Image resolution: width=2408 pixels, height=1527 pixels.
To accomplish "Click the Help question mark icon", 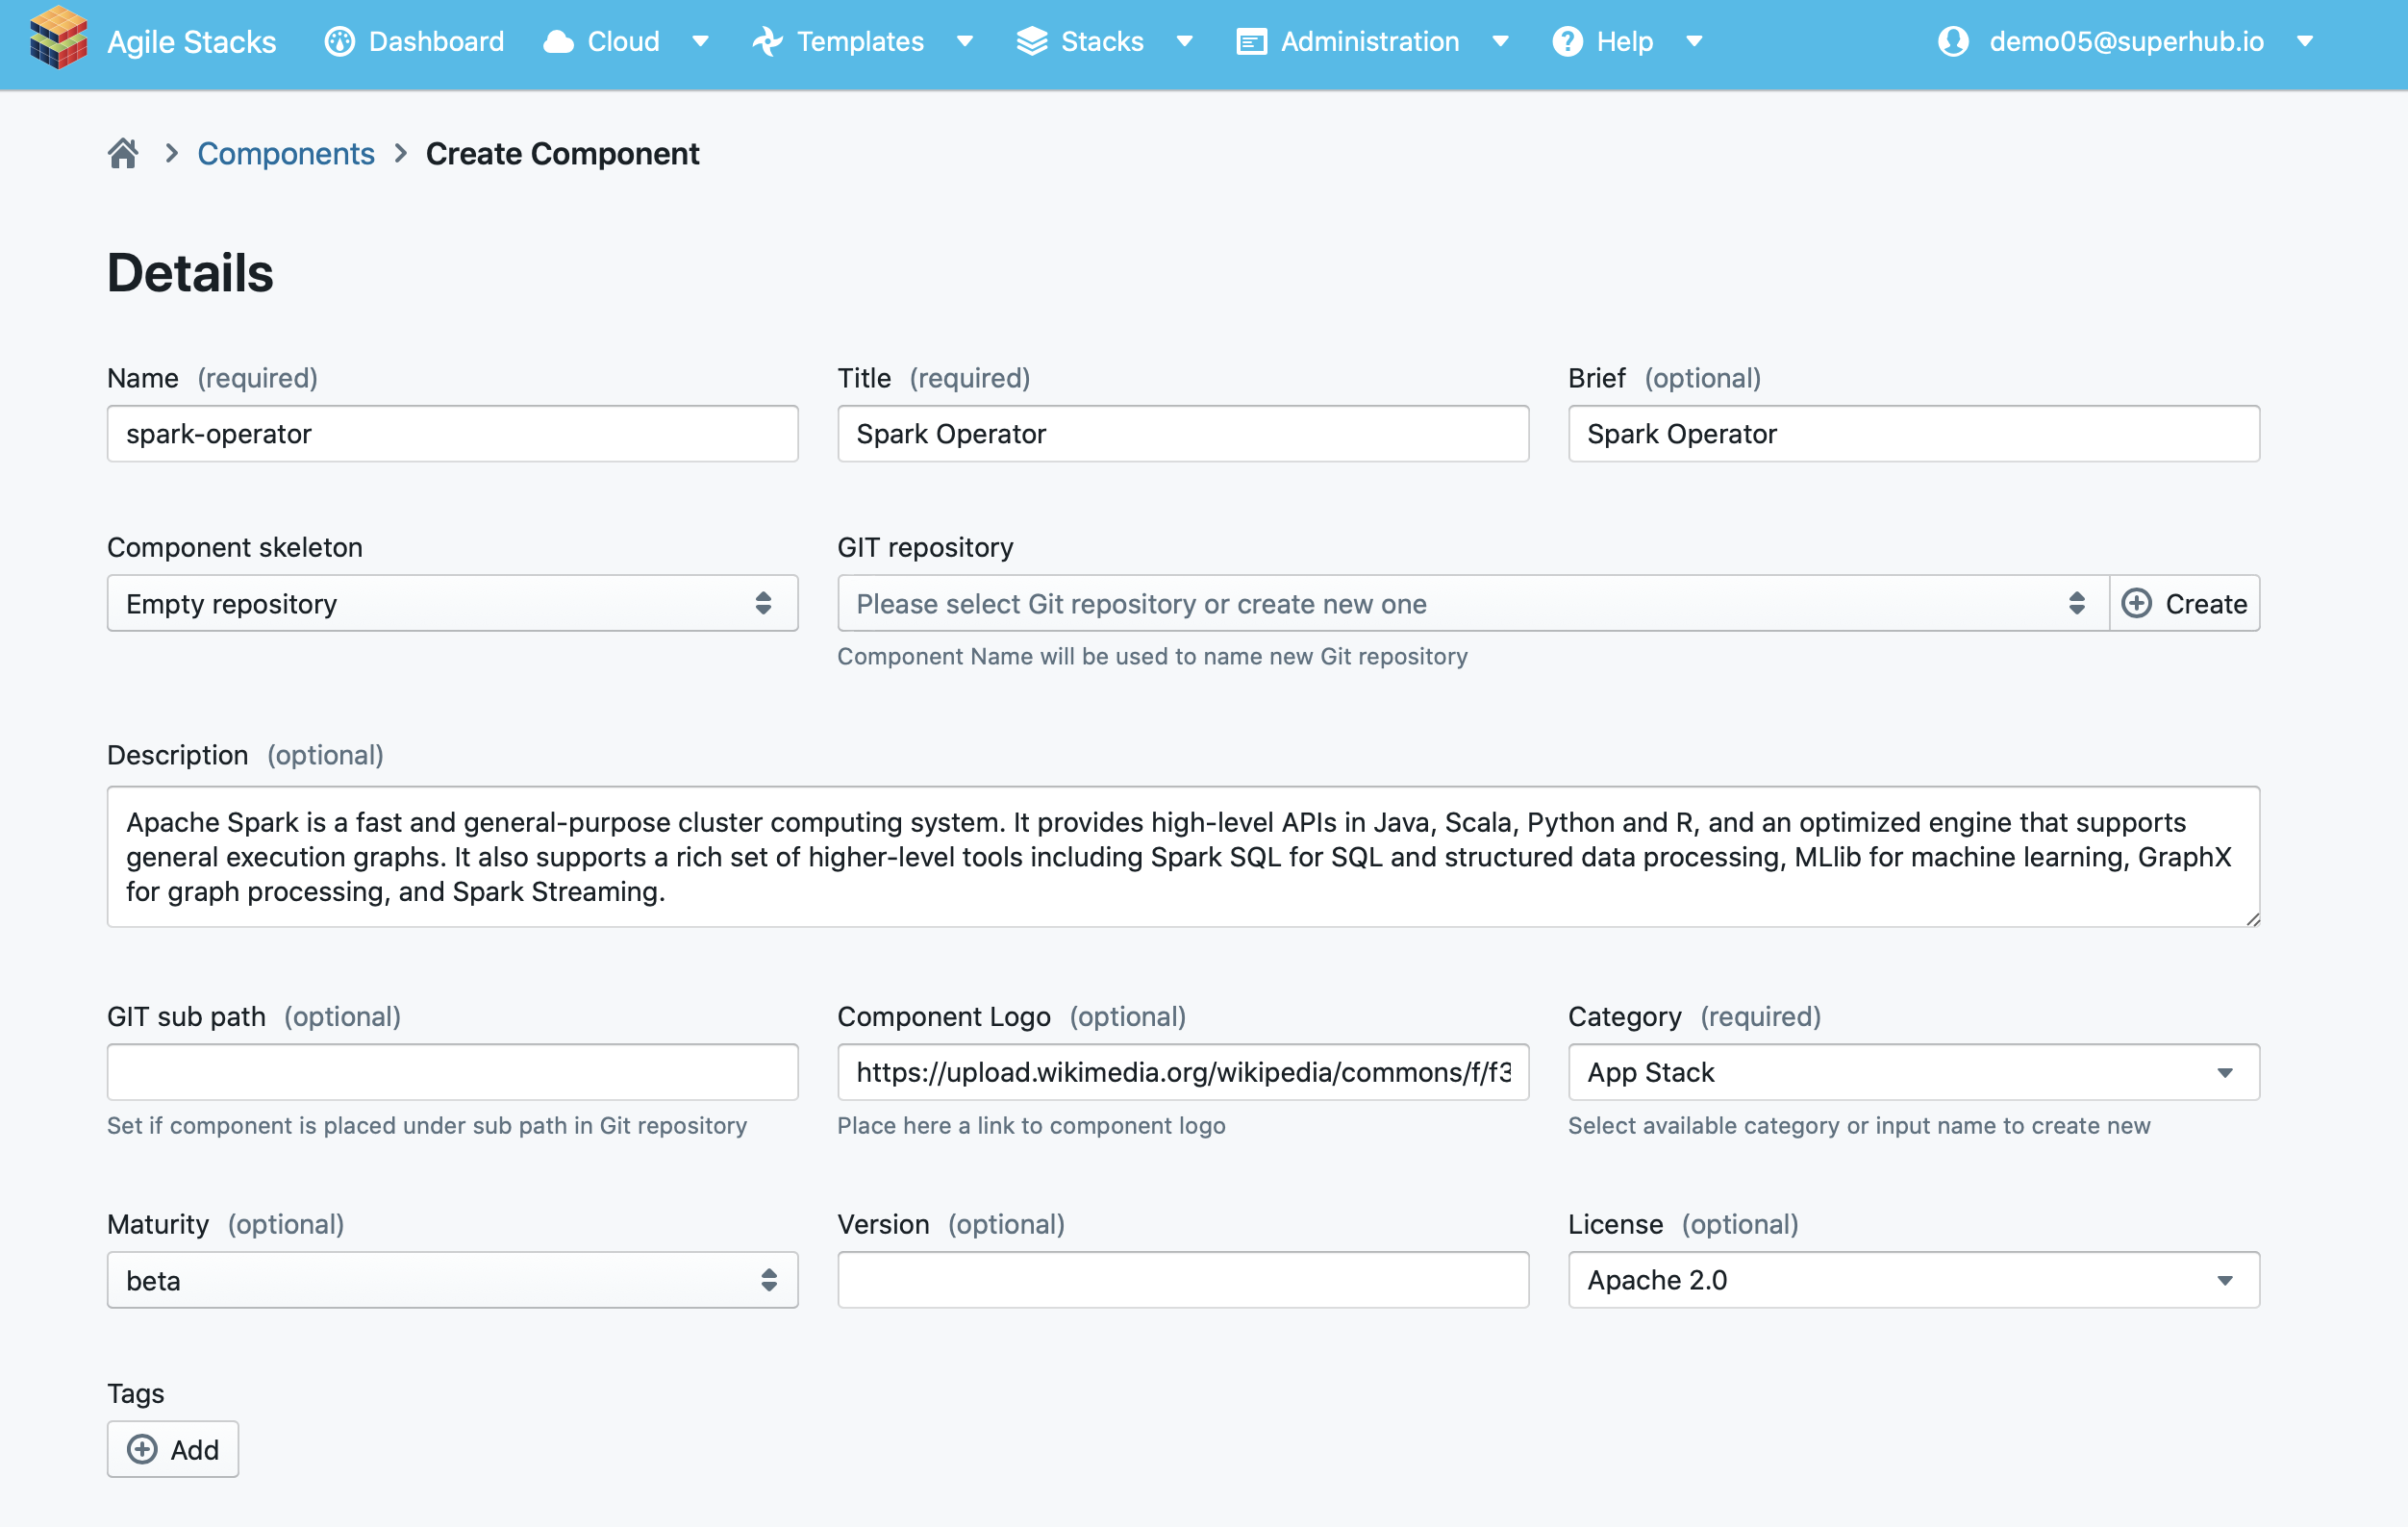I will point(1567,41).
